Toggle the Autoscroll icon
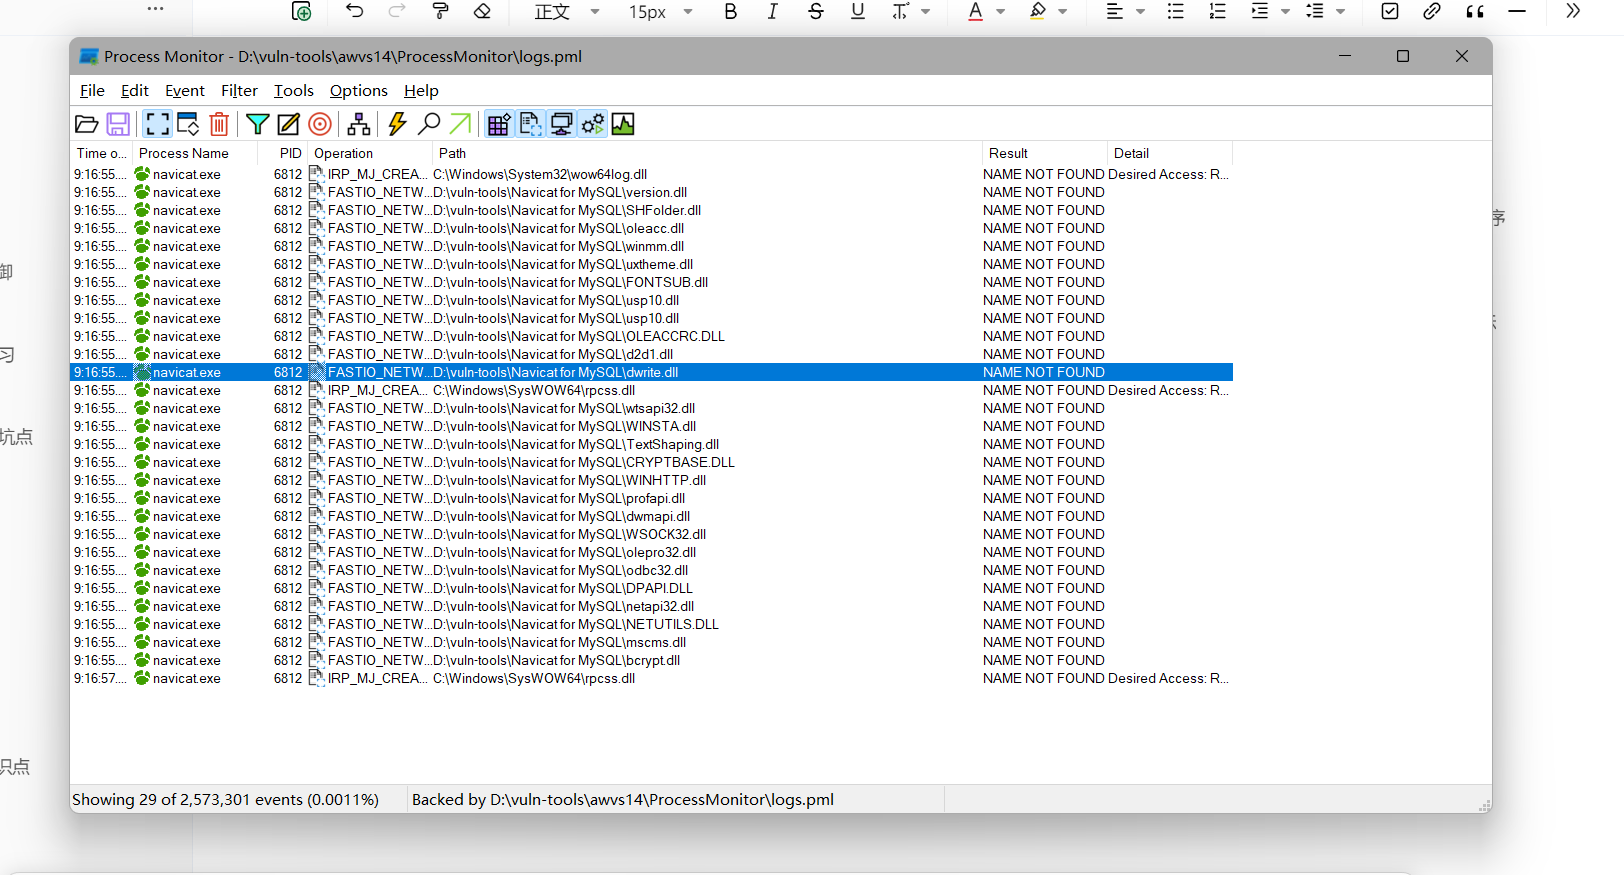Viewport: 1624px width, 875px height. (188, 124)
